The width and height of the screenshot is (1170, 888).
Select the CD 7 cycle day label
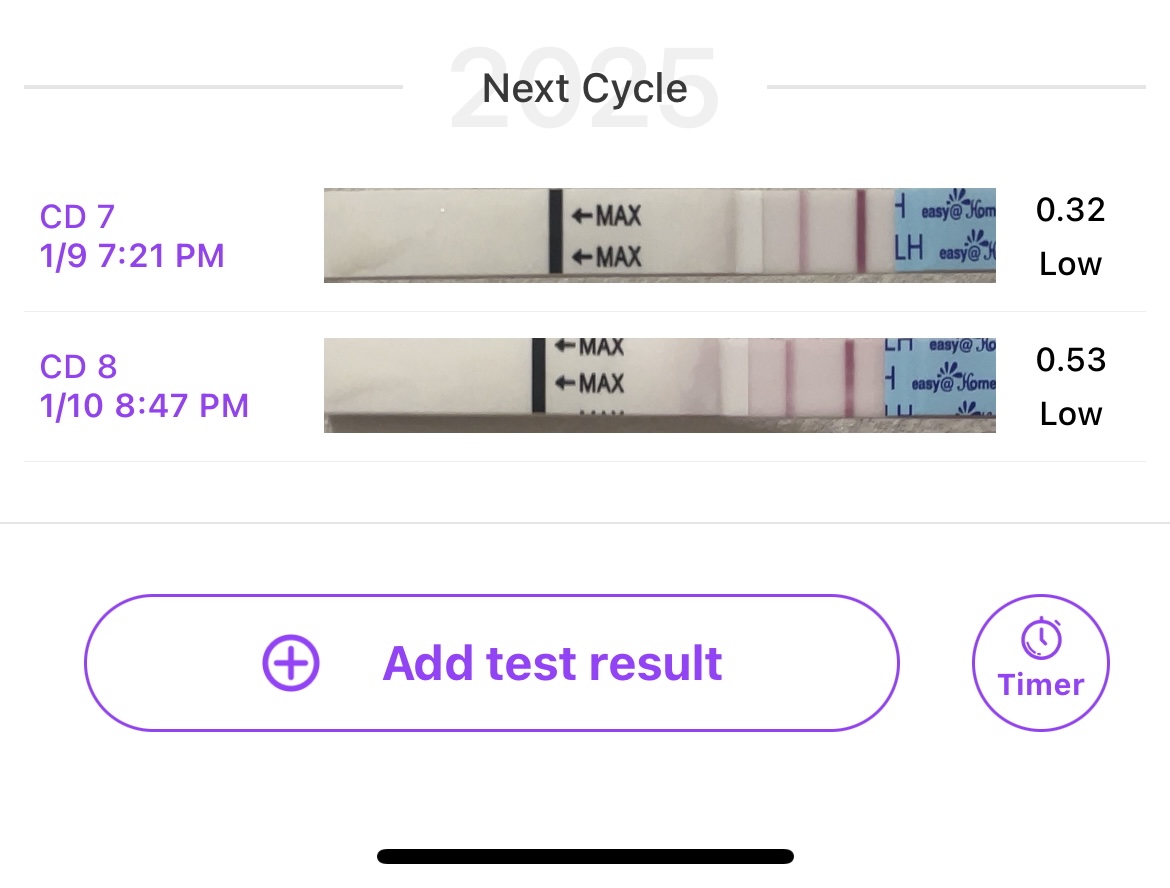[77, 216]
